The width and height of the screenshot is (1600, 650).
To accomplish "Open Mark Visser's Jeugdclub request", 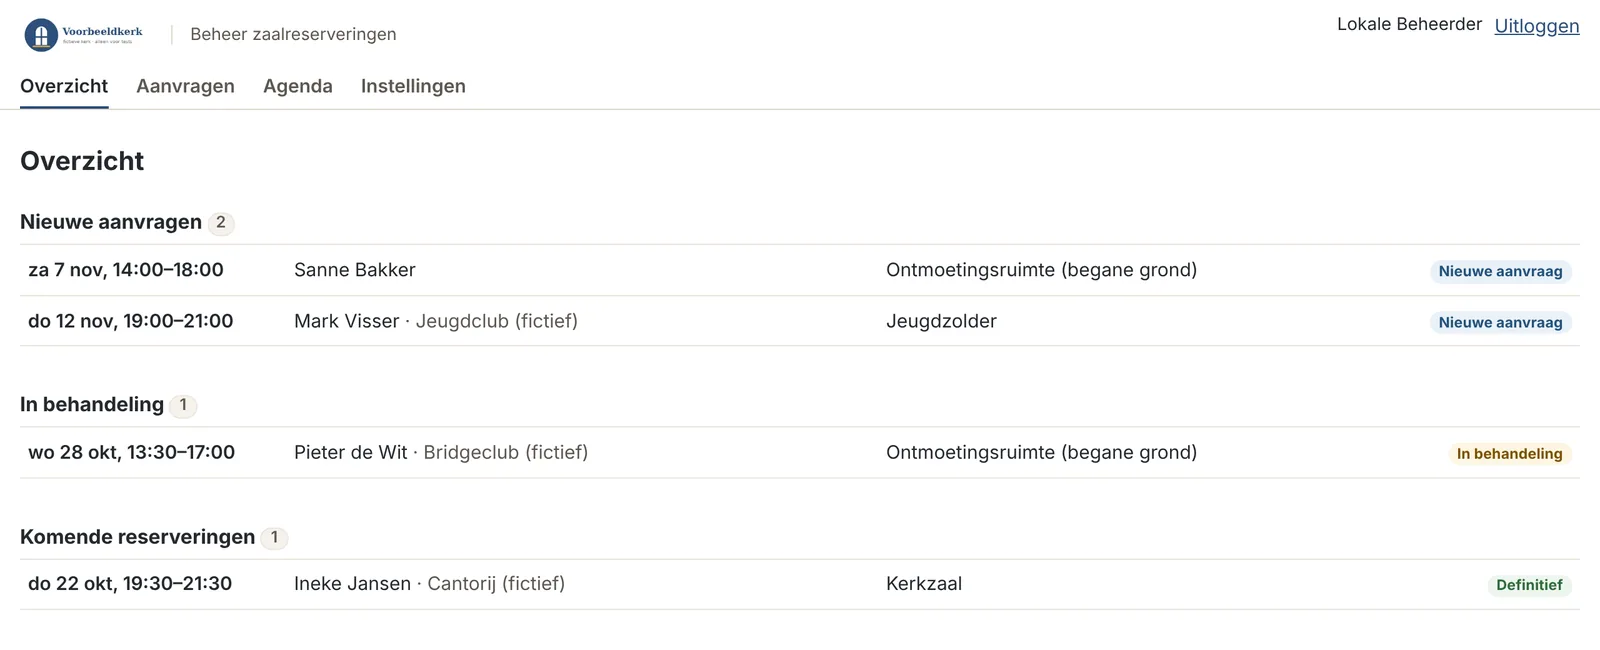I will (800, 321).
